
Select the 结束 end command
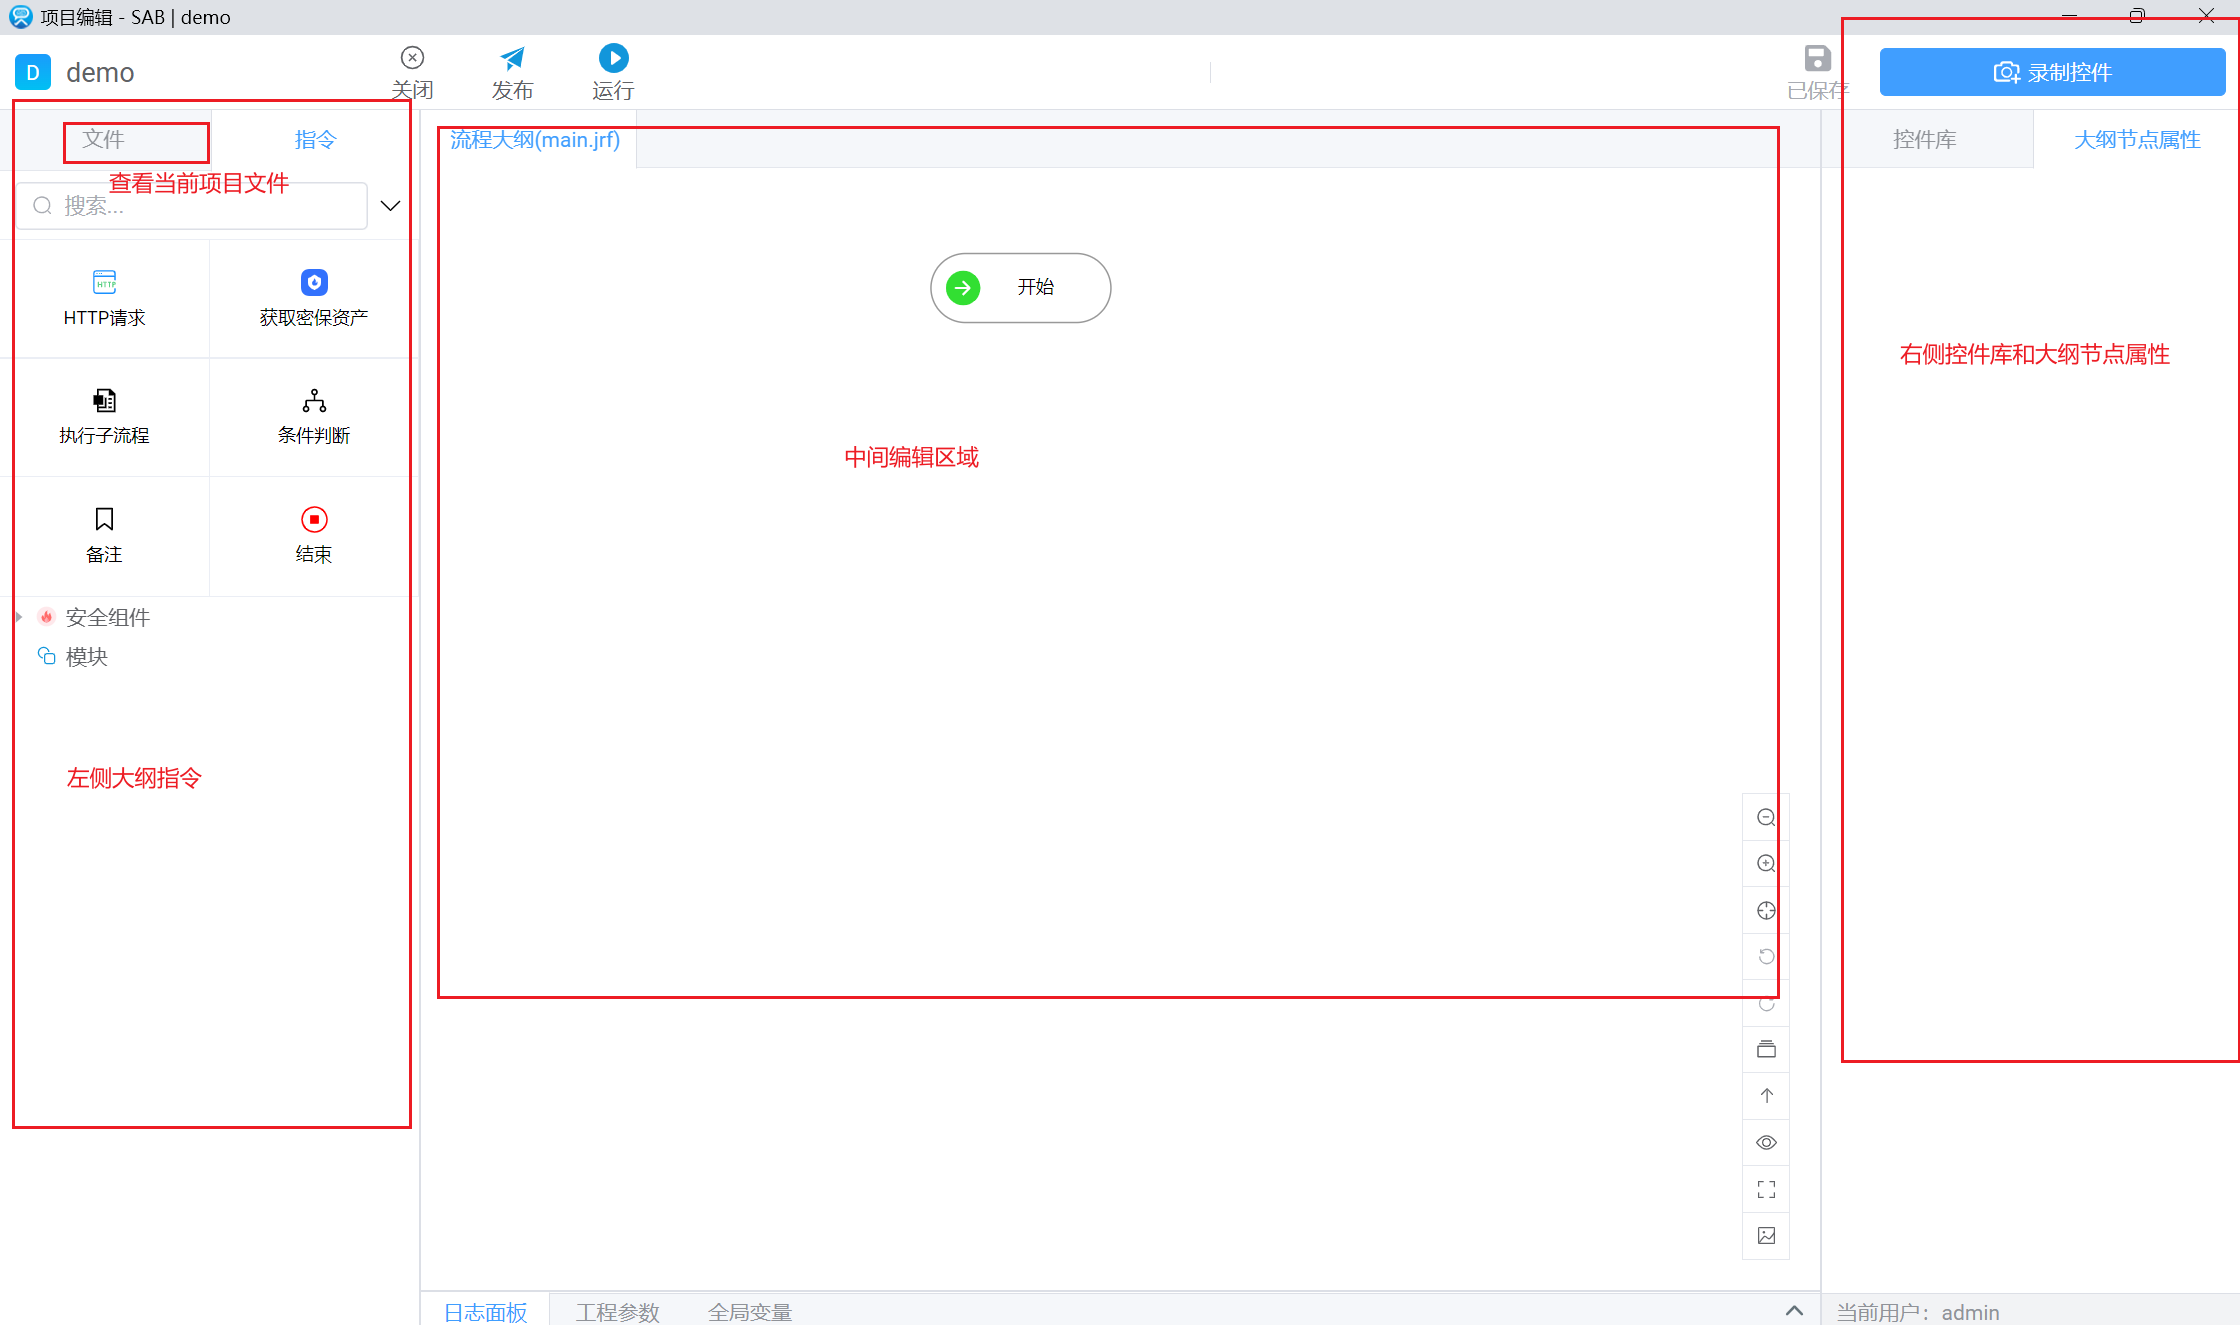click(x=314, y=535)
